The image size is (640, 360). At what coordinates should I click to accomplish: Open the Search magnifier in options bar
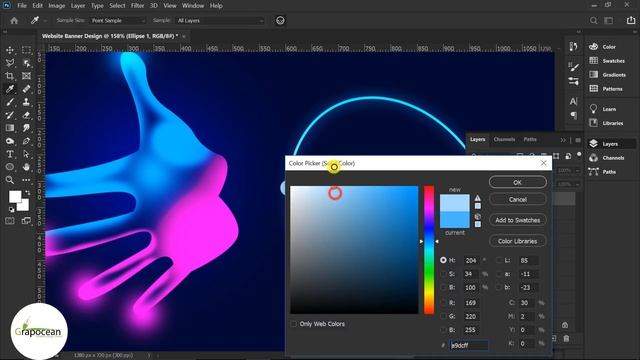pos(593,20)
